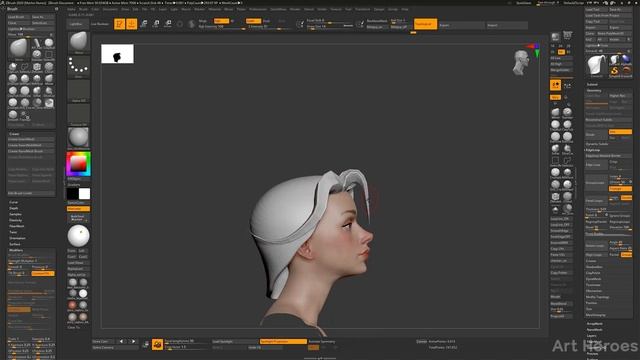Open the current brush thumbnail on left shelf

(x=78, y=42)
